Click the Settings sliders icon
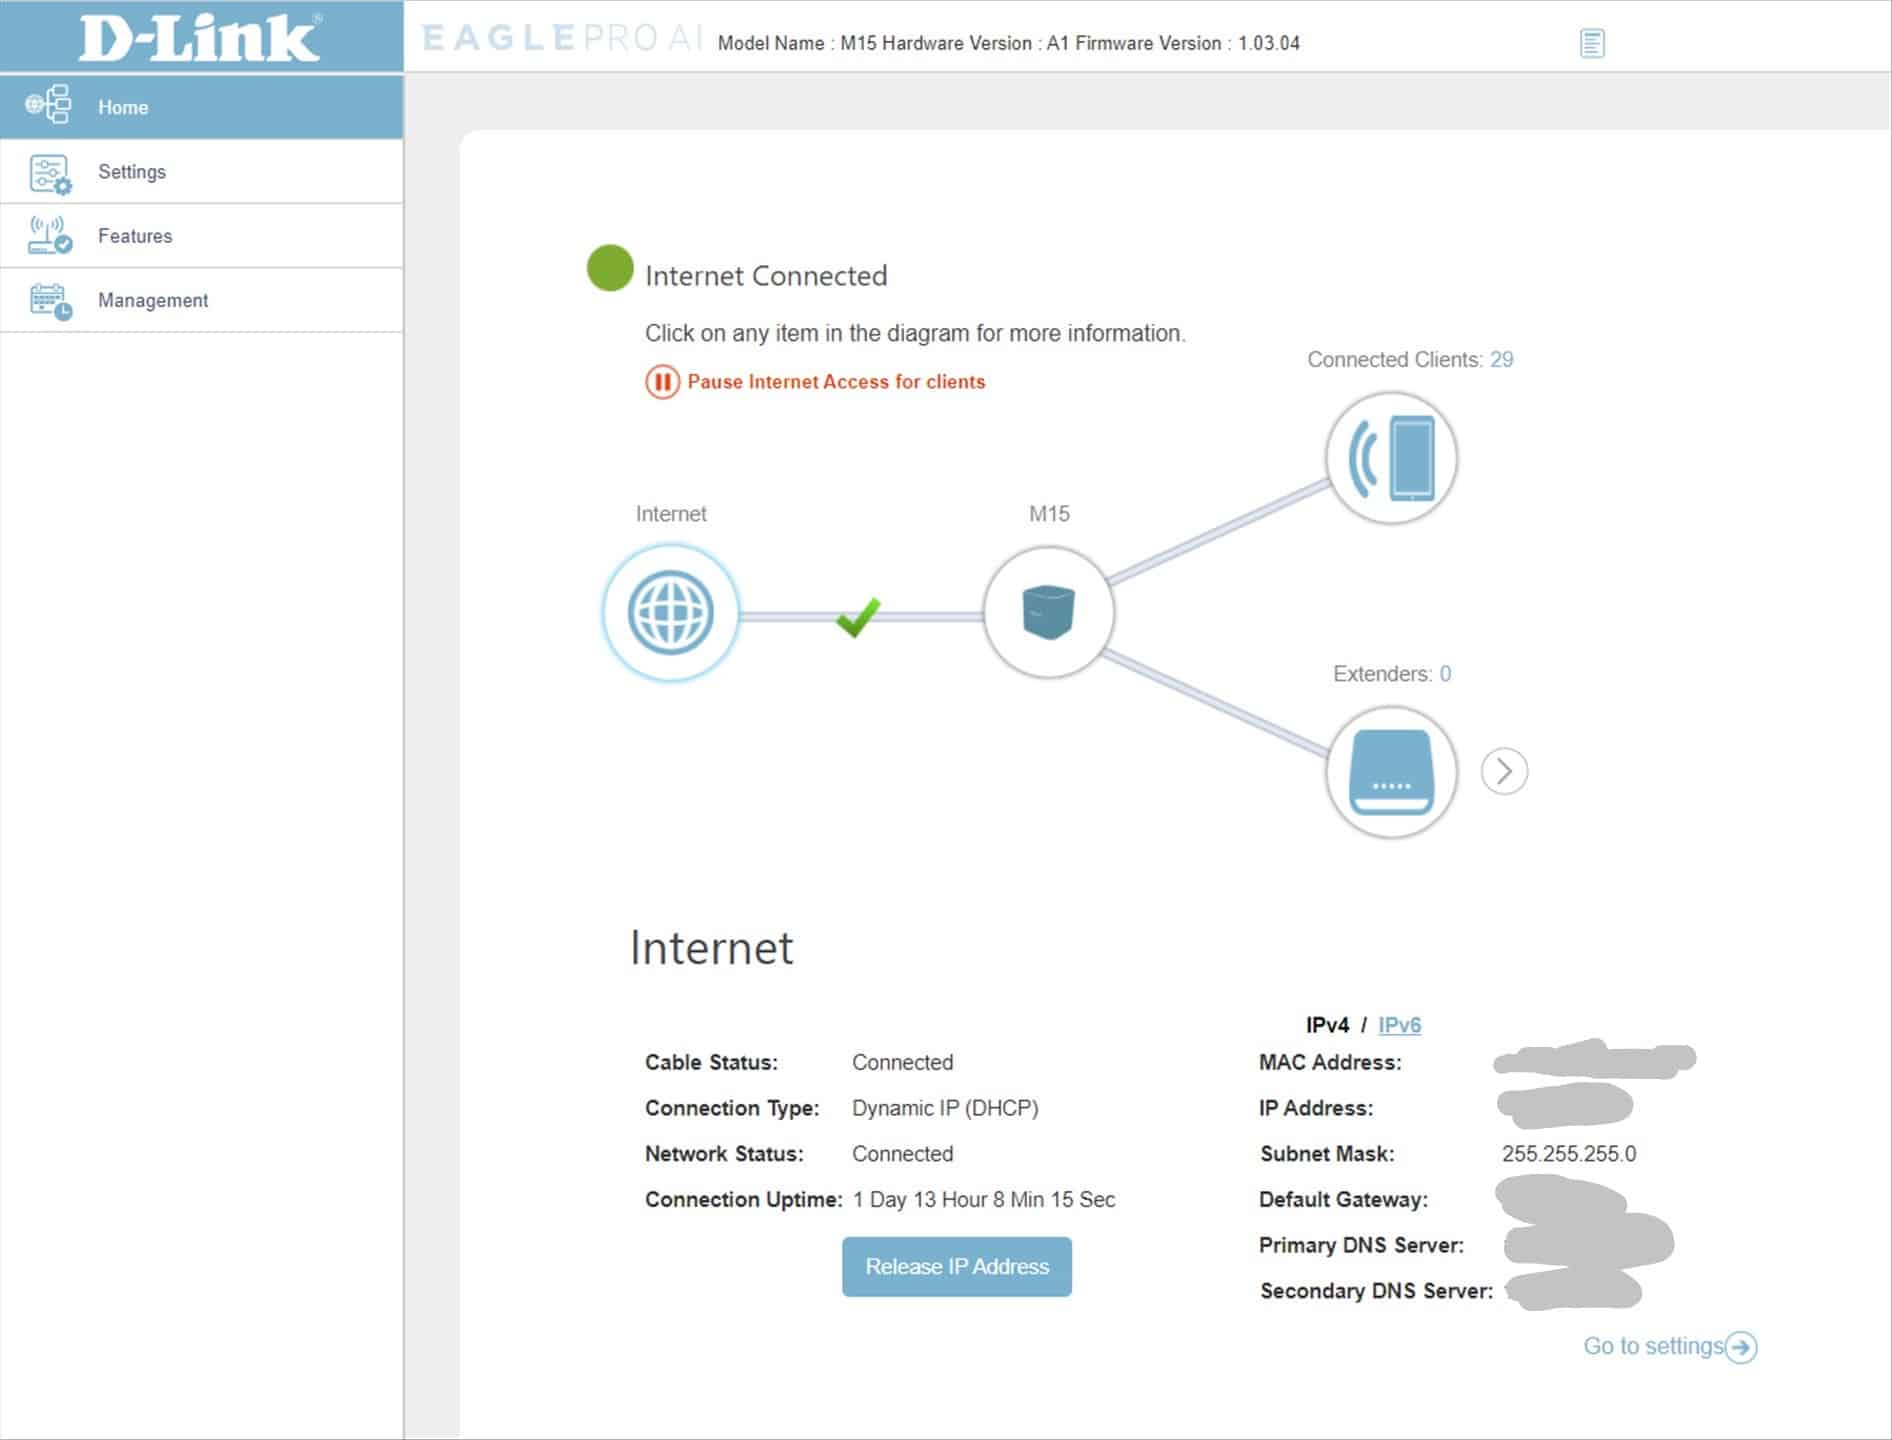This screenshot has width=1892, height=1440. tap(50, 173)
